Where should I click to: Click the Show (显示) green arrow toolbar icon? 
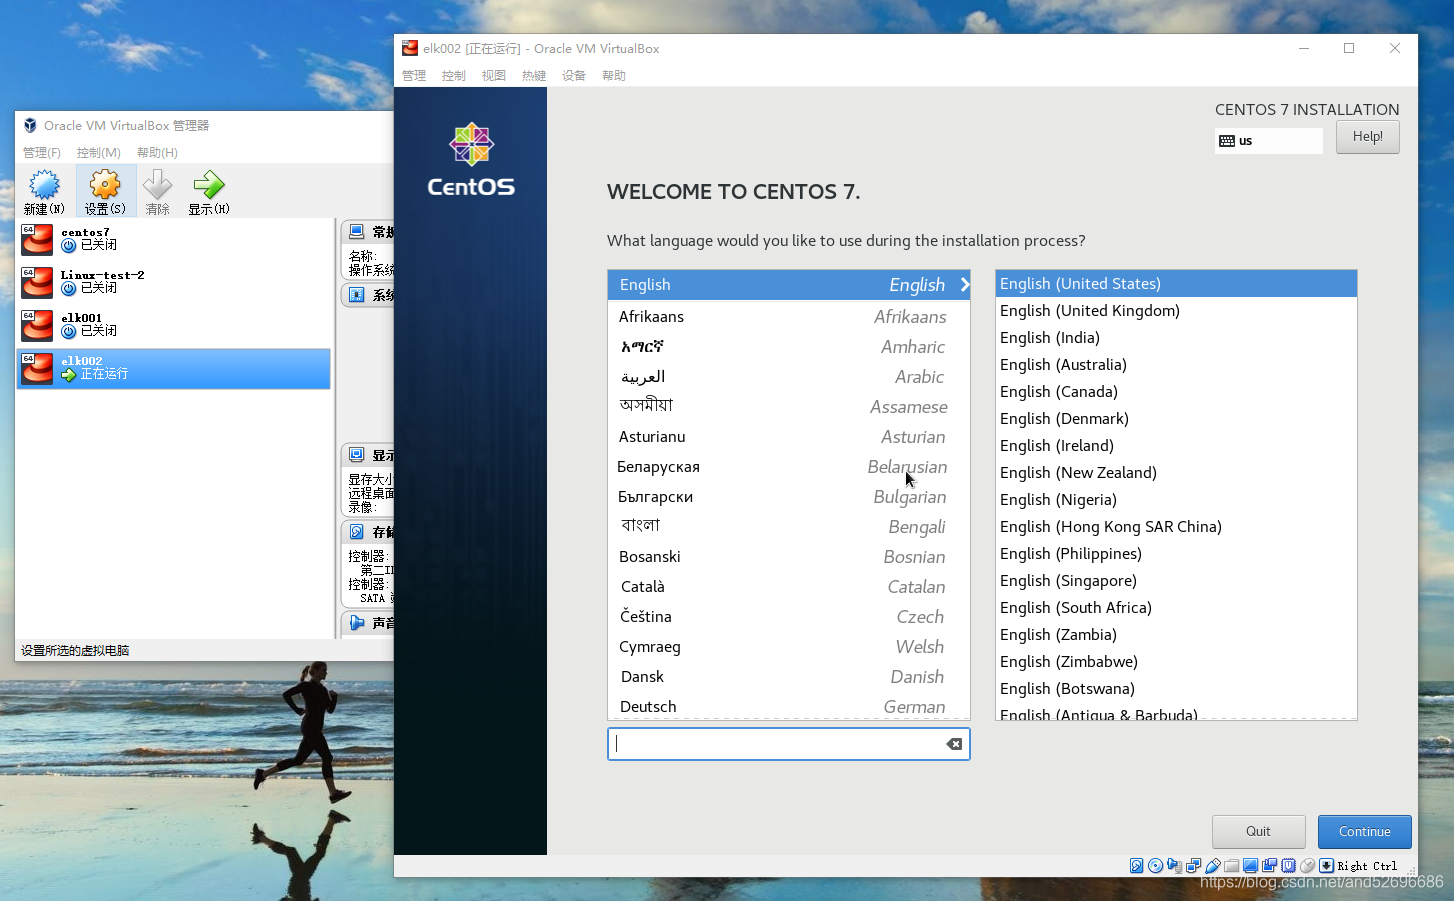click(209, 185)
